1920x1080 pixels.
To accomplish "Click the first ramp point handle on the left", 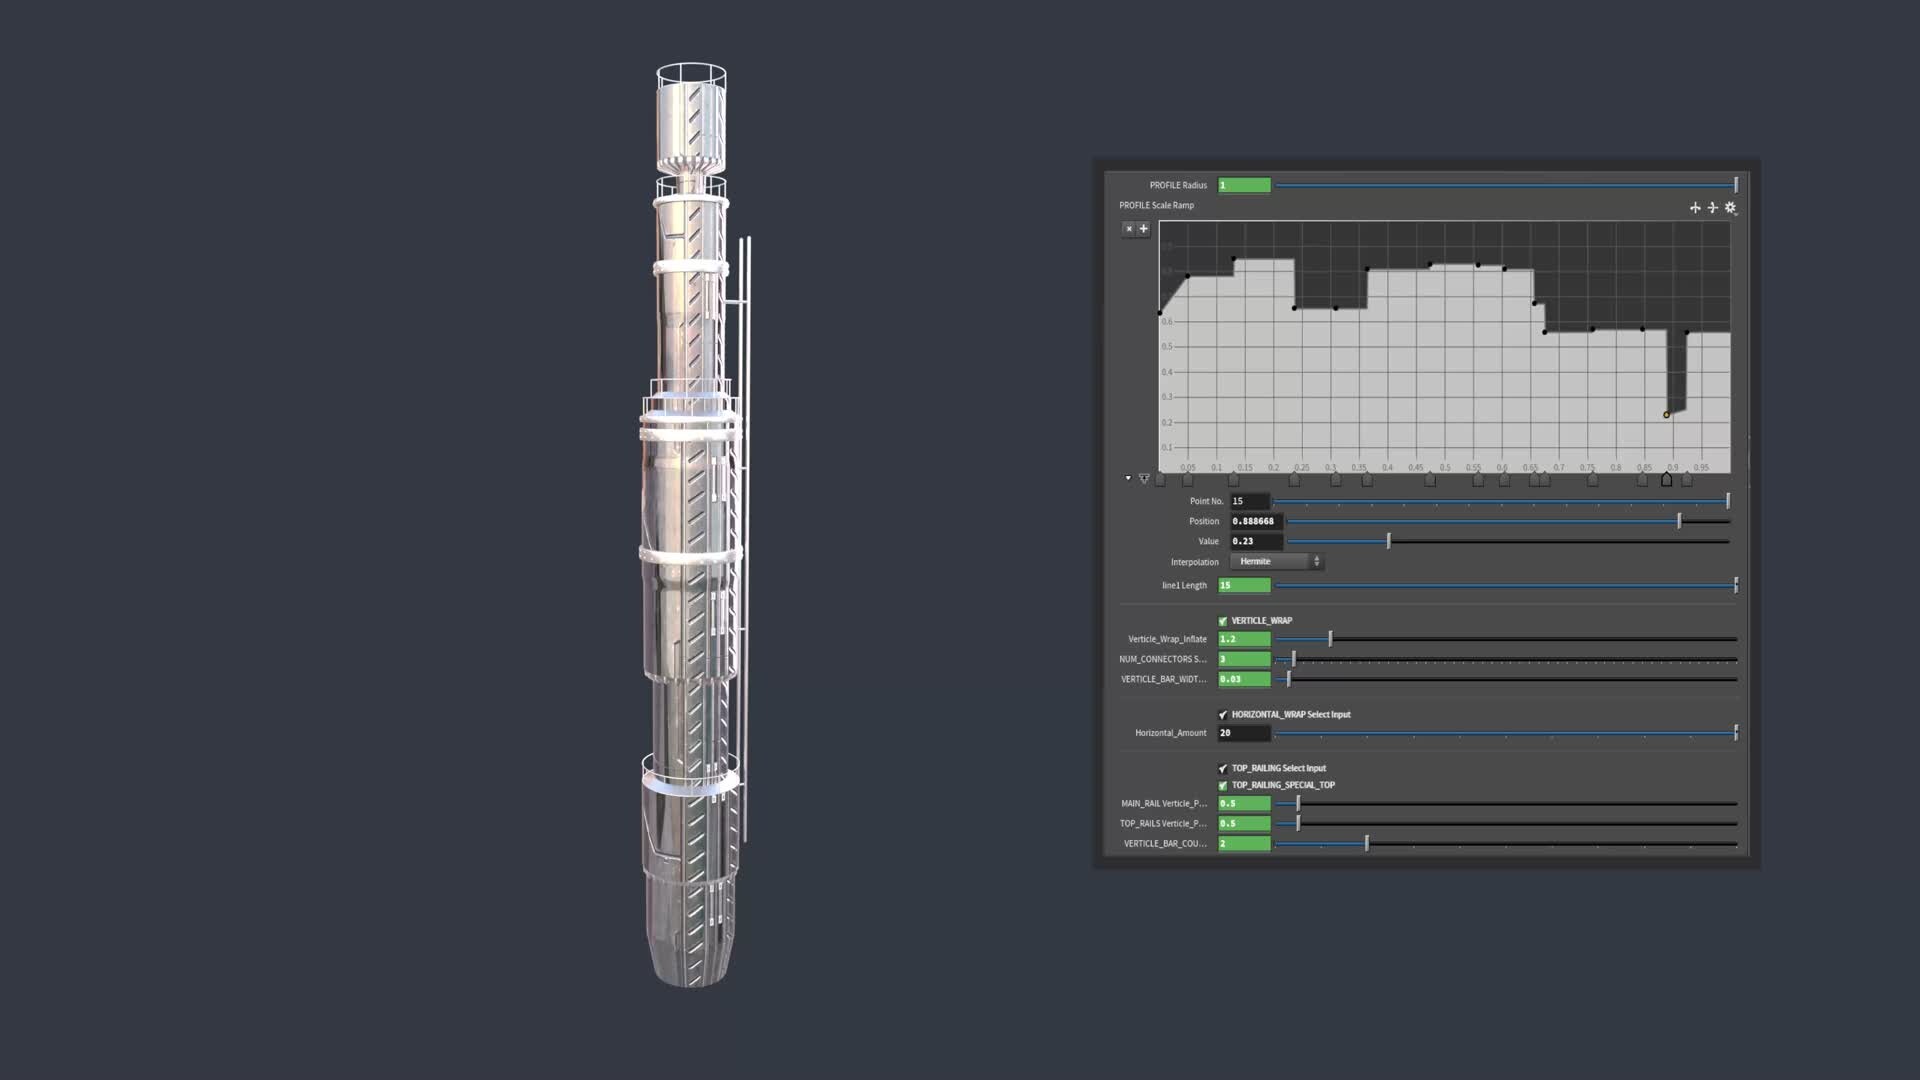I will coord(1160,479).
